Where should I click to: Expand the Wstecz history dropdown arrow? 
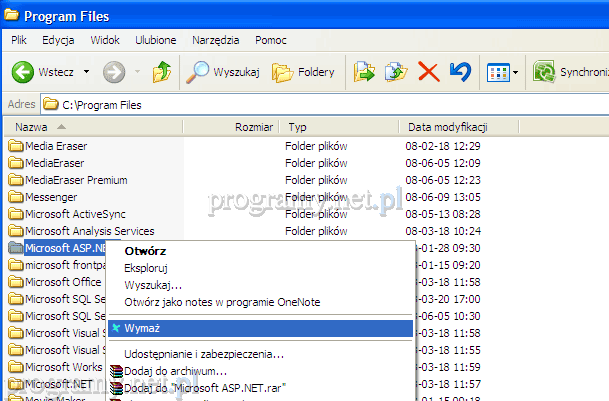pyautogui.click(x=87, y=72)
